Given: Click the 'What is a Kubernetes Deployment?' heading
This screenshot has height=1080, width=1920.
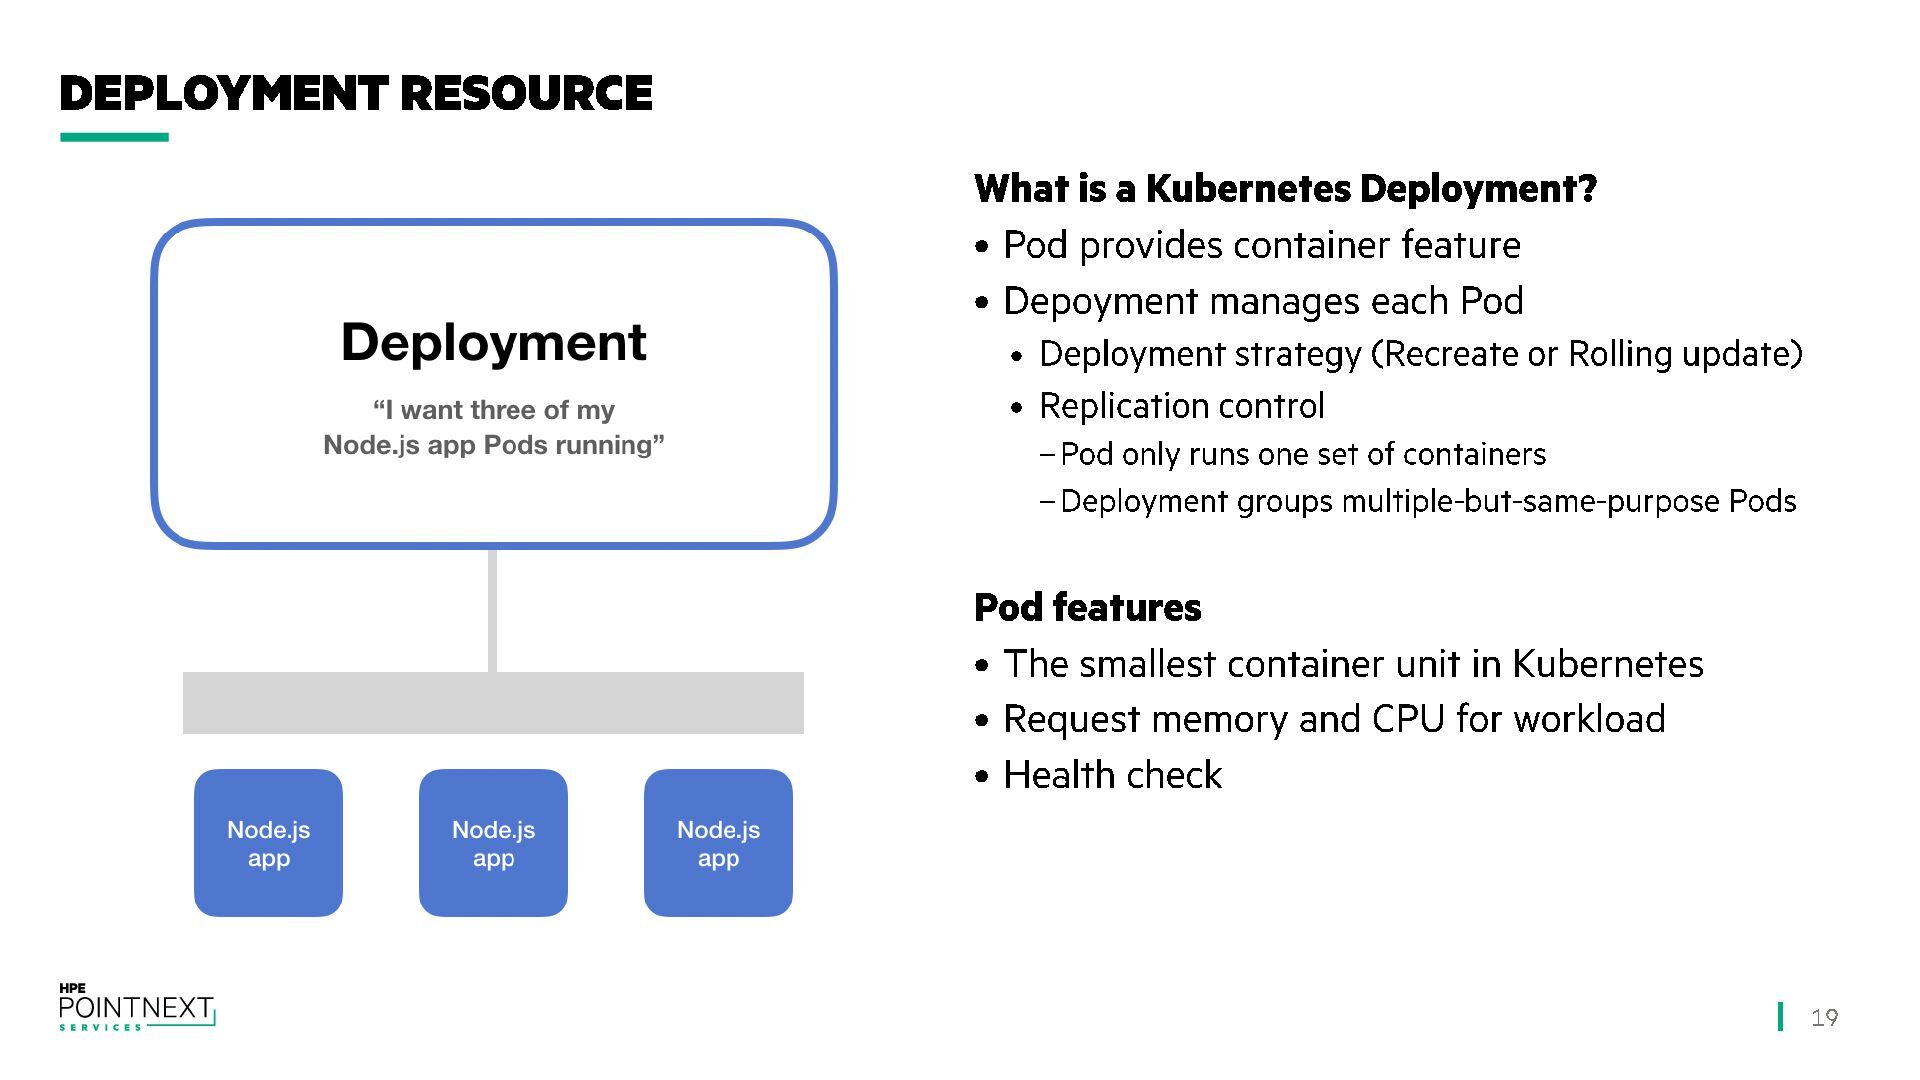Looking at the screenshot, I should 1285,188.
